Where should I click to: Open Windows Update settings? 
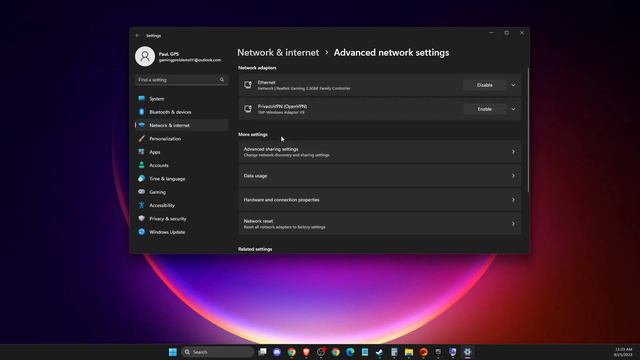[181, 232]
